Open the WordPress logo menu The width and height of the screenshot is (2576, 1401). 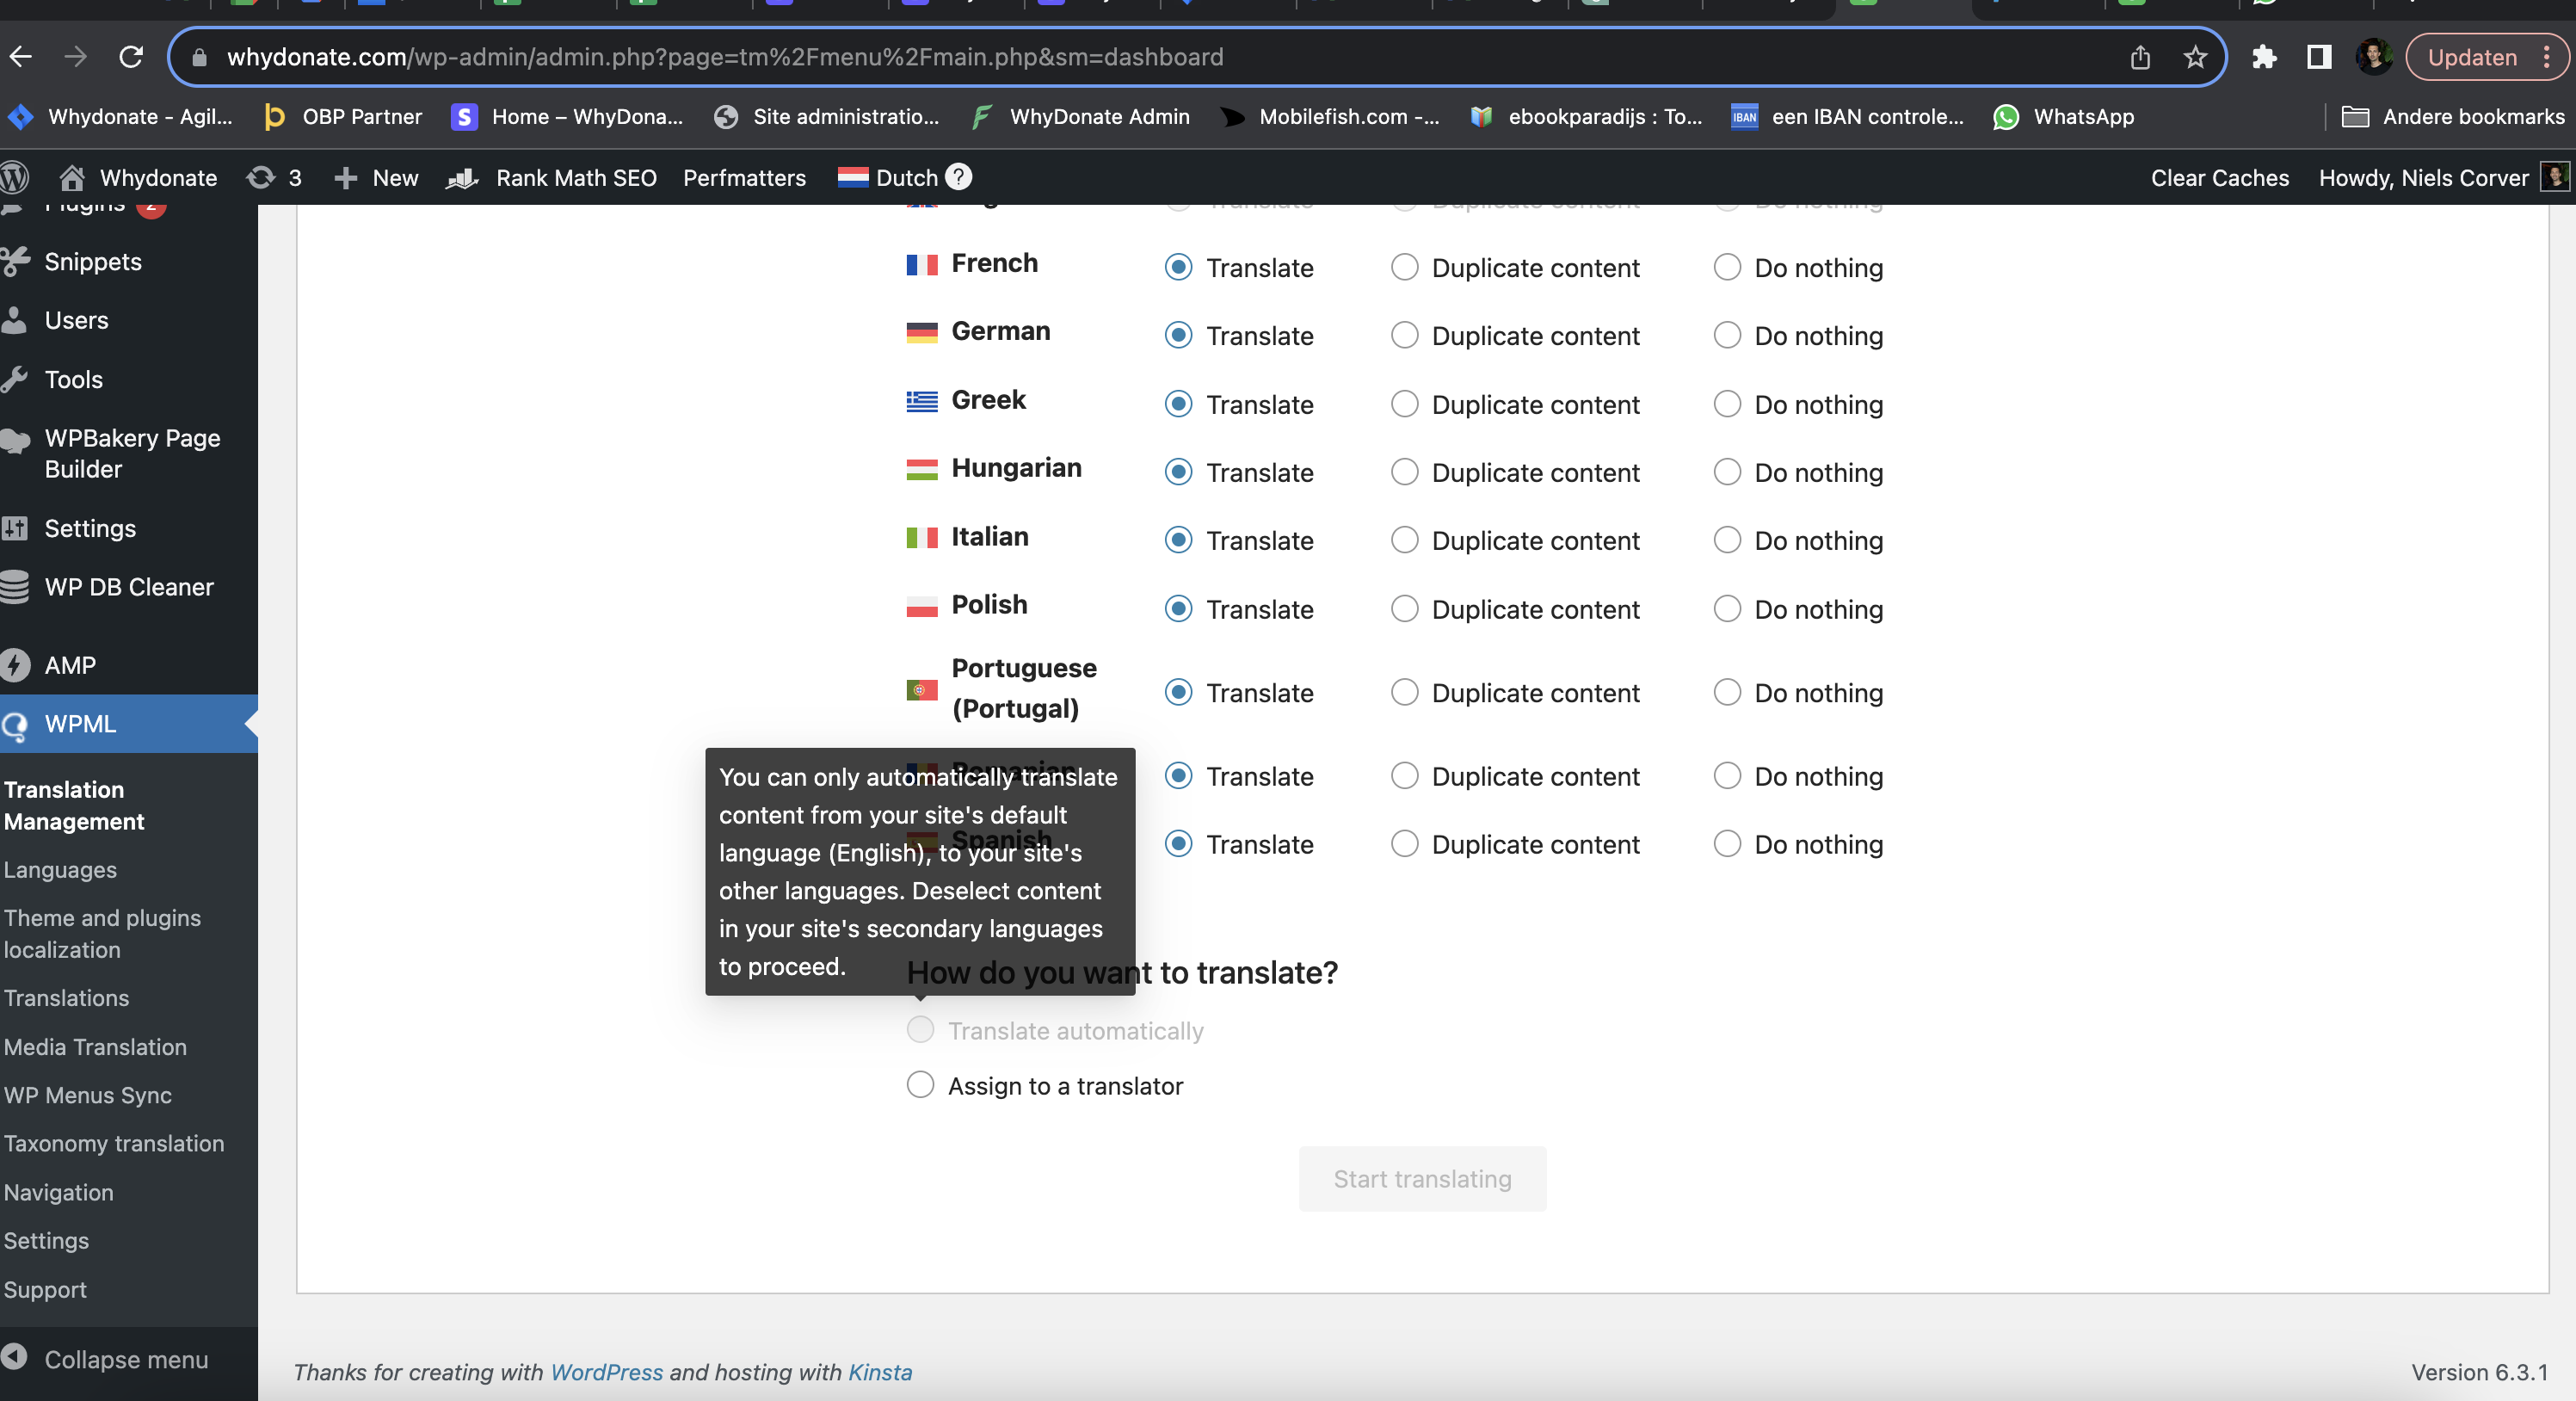[14, 178]
